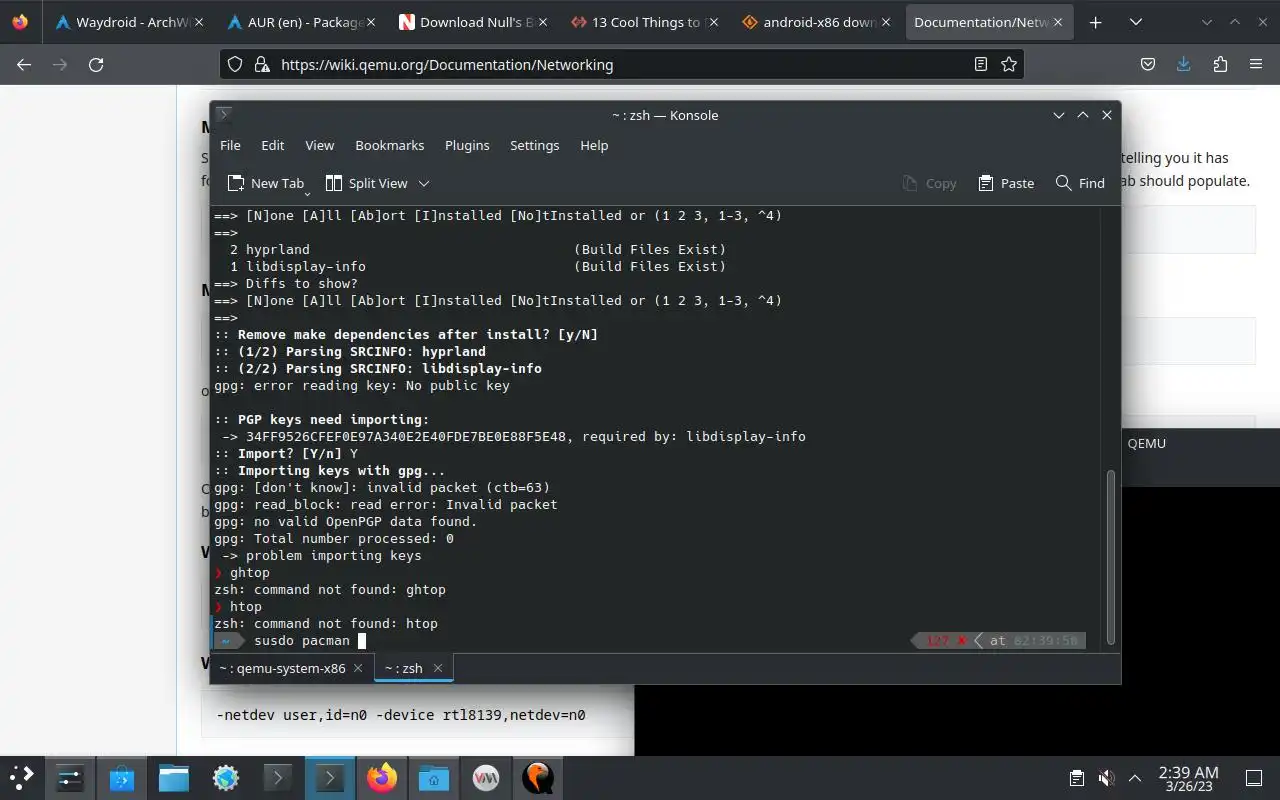
Task: Launch Discover software center from taskbar
Action: point(122,777)
